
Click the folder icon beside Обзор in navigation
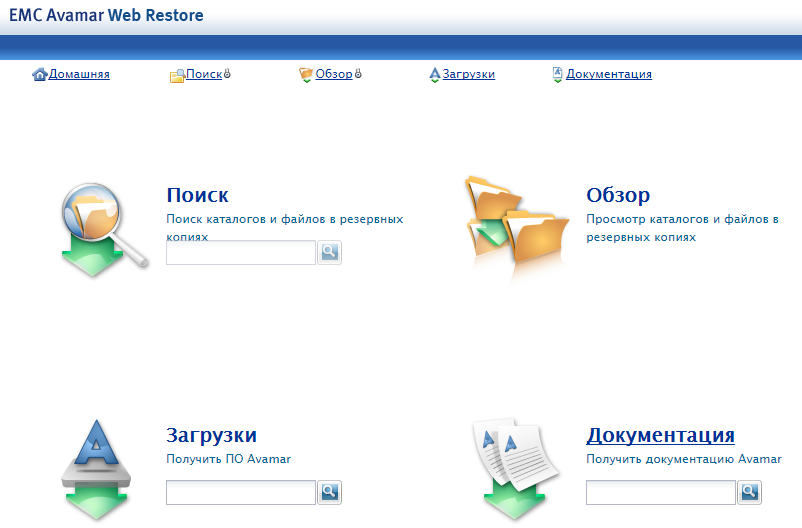coord(306,75)
